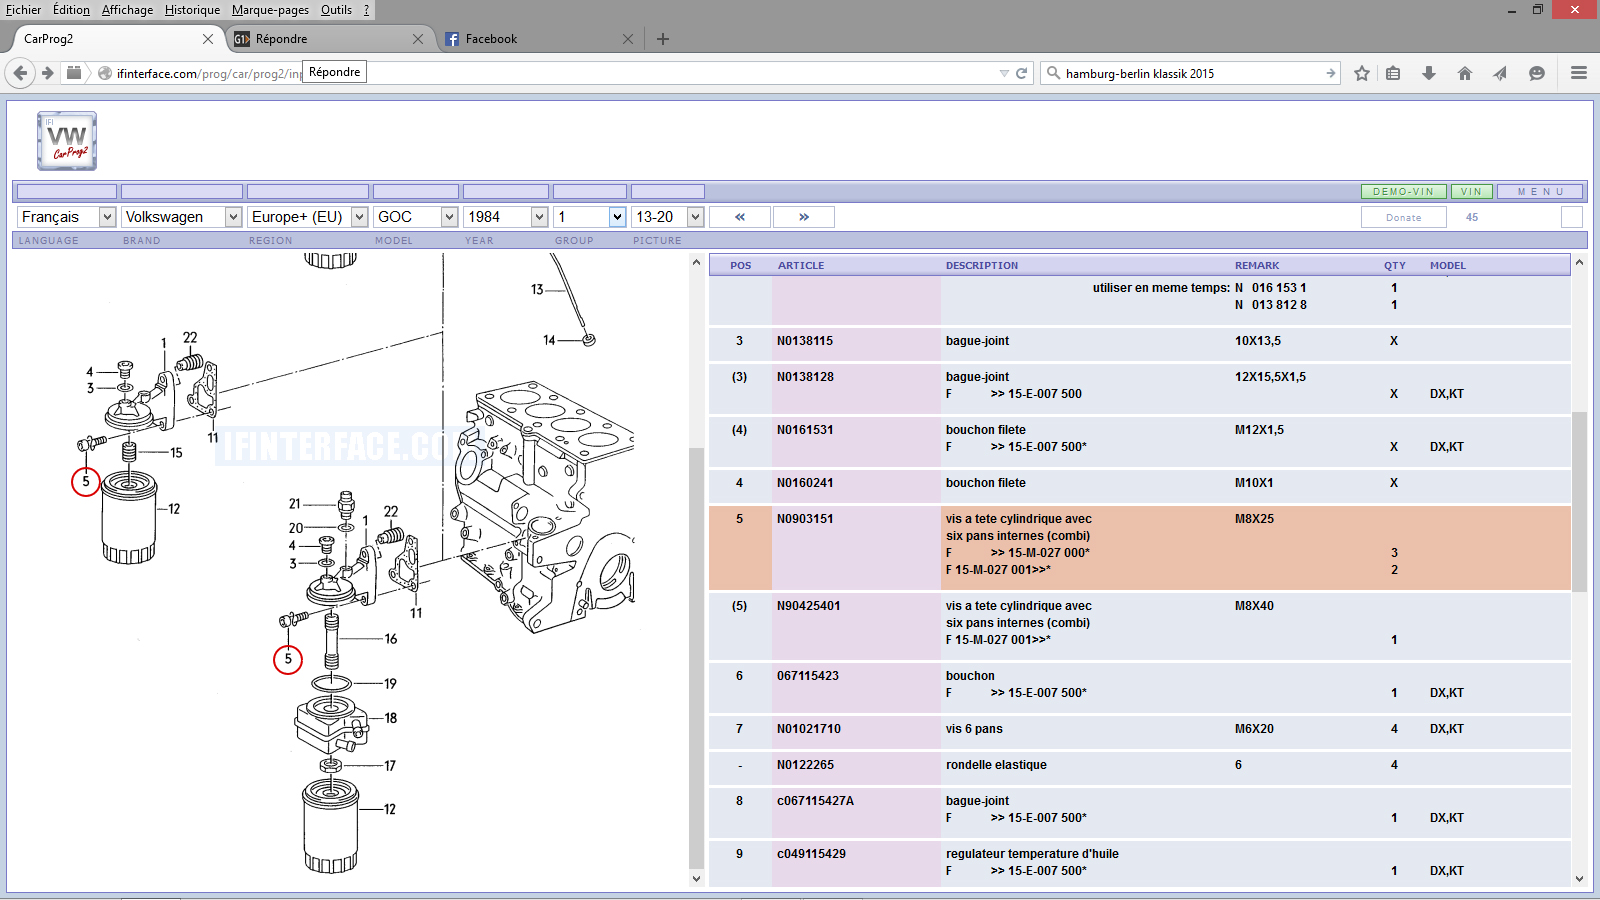Screen dimensions: 1600x900
Task: Reload the page with the refresh icon
Action: [1022, 73]
